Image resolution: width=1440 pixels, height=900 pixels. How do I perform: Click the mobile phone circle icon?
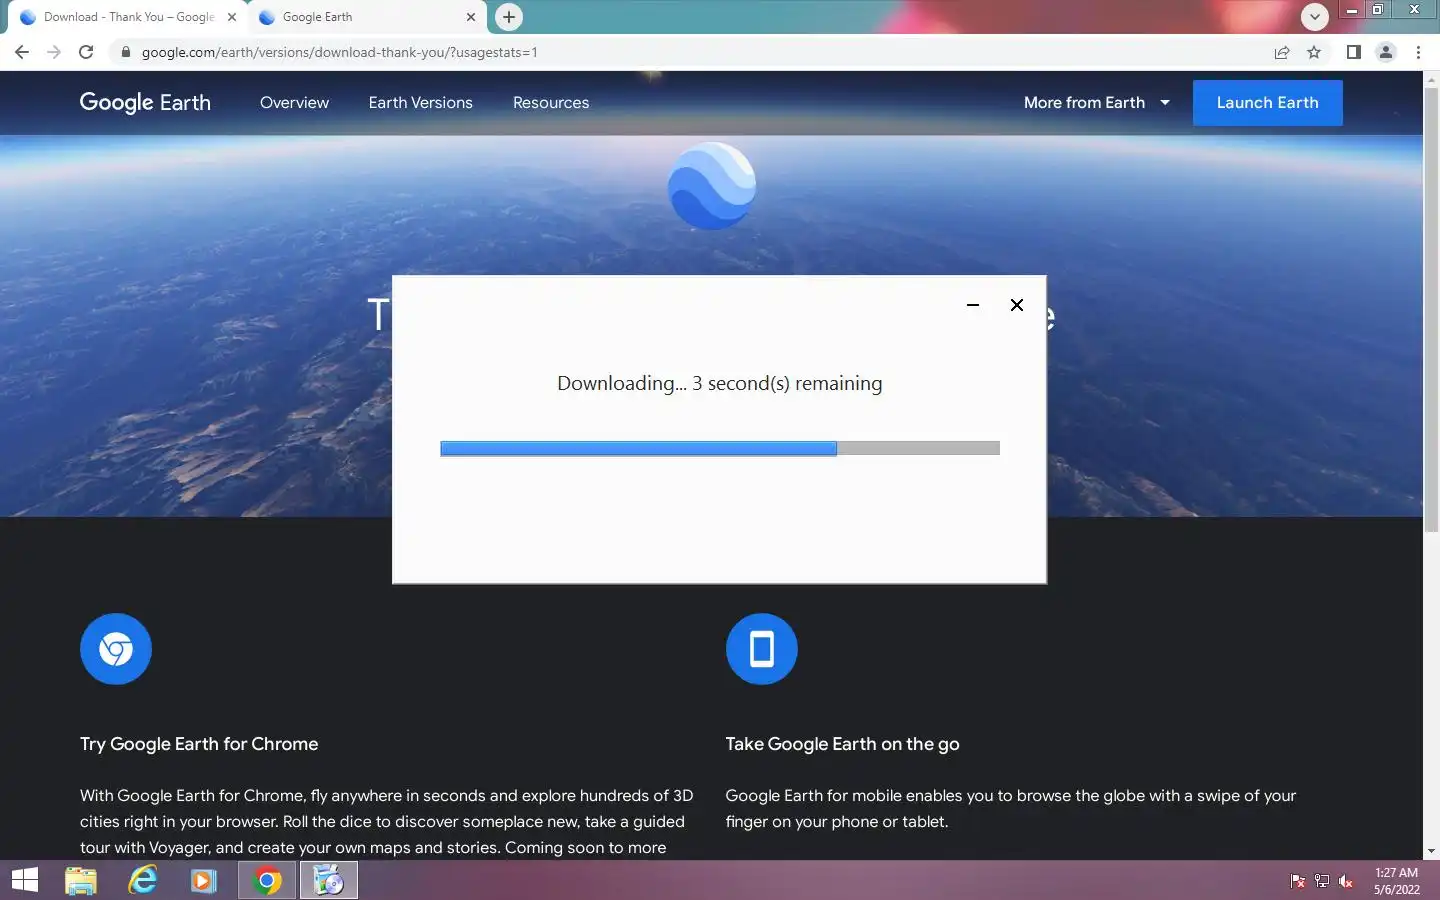coord(762,649)
